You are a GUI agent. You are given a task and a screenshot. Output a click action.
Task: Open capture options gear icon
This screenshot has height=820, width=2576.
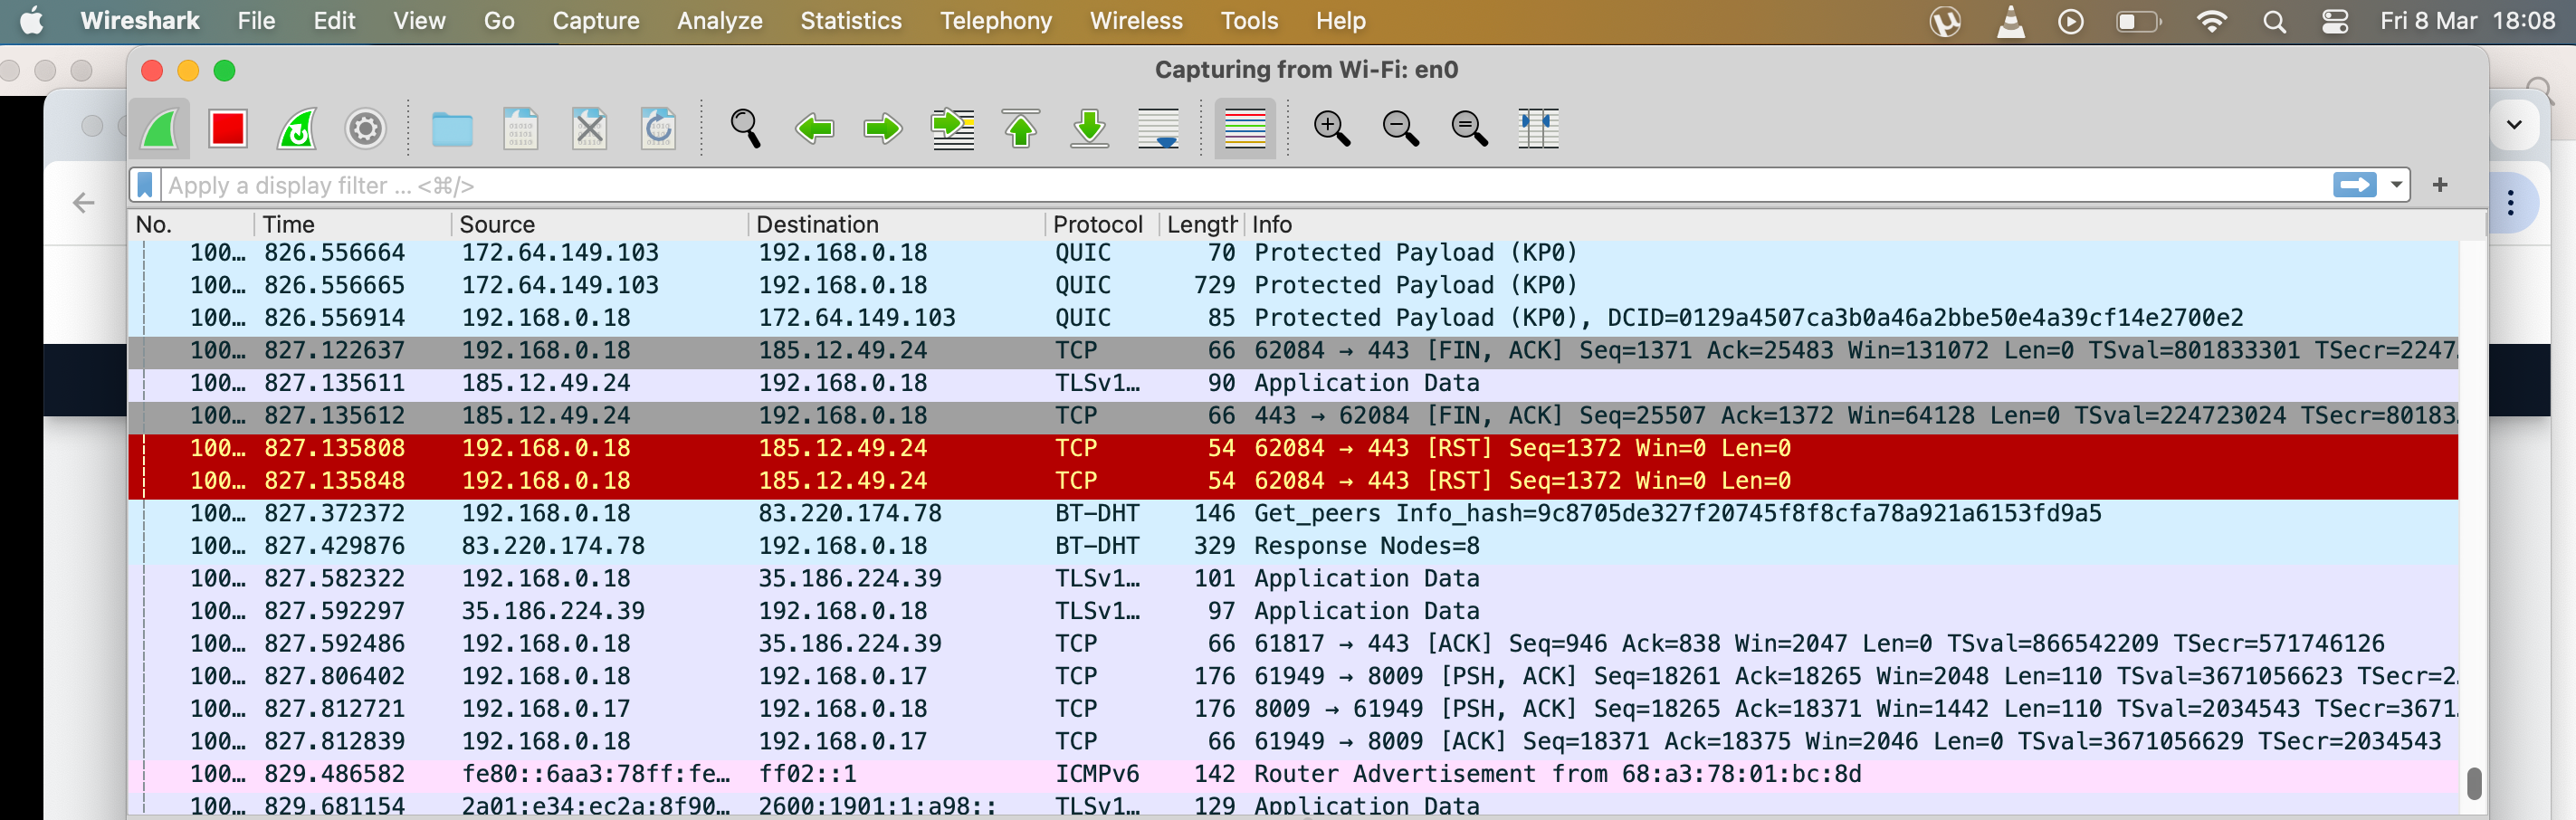pyautogui.click(x=365, y=129)
